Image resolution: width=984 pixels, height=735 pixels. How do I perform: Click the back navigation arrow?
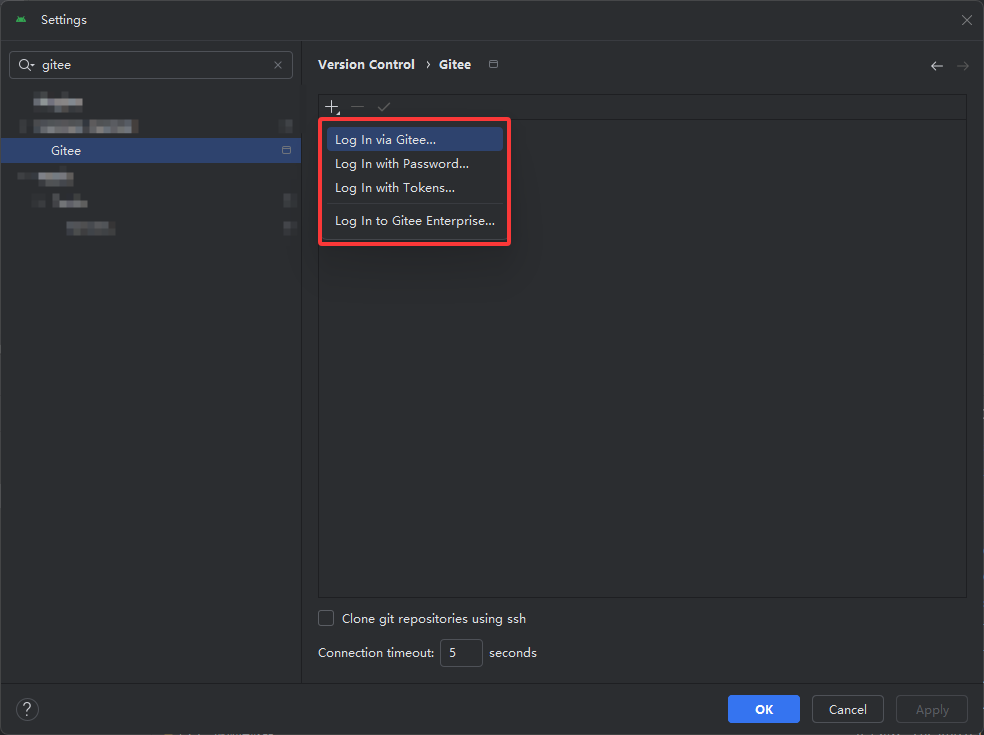937,65
